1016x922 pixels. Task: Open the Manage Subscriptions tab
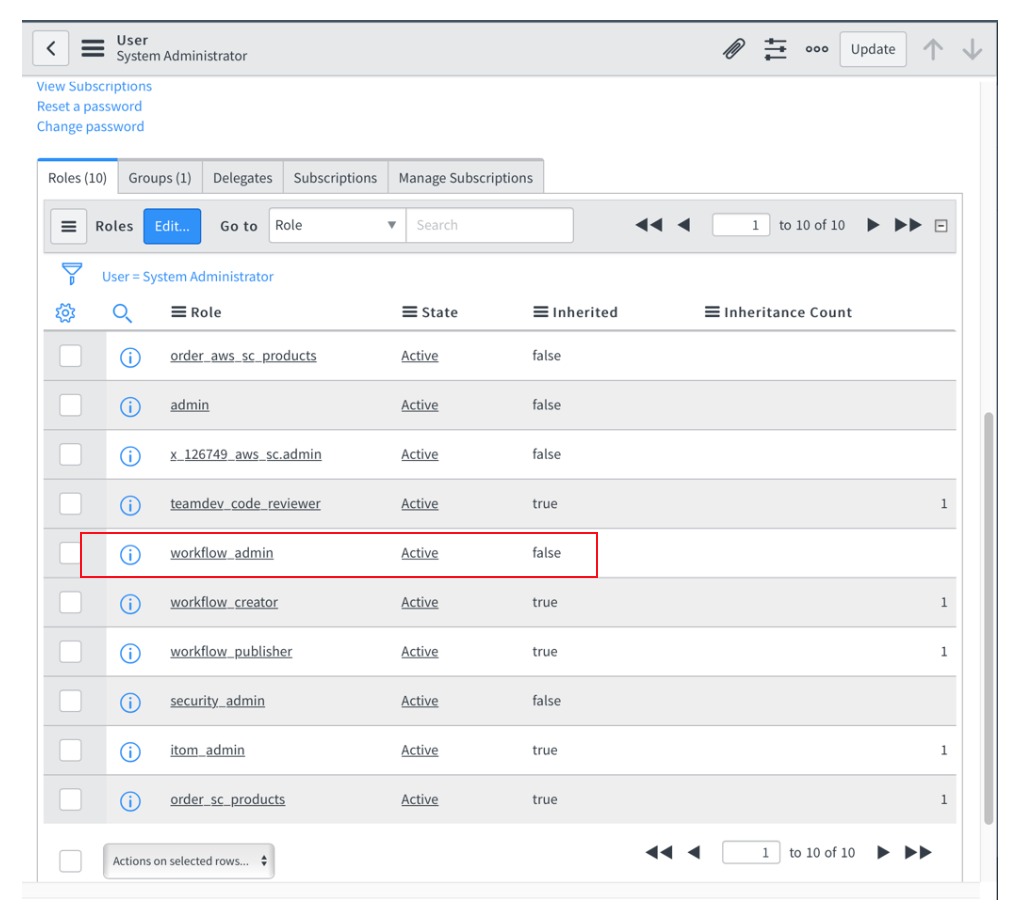(466, 177)
